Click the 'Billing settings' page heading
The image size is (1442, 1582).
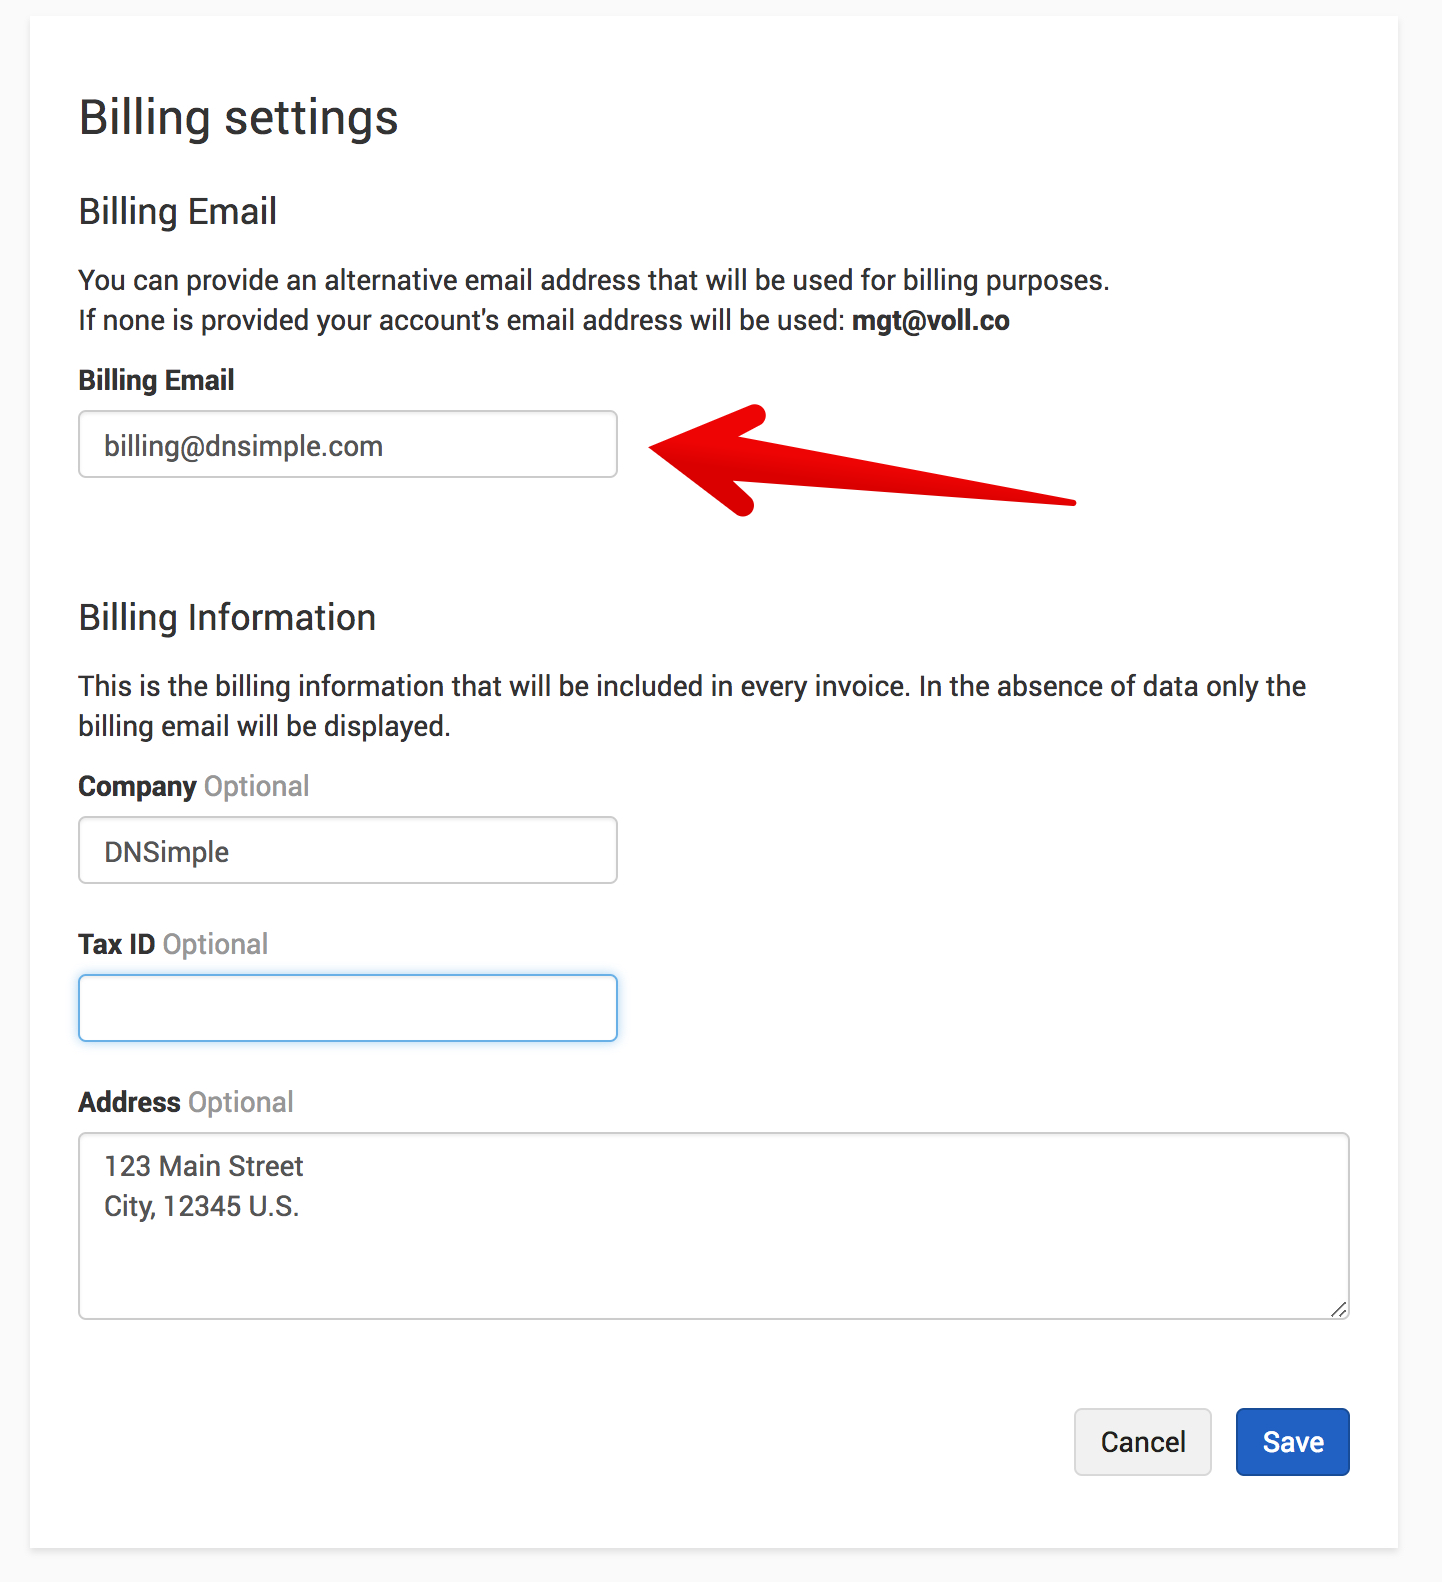point(238,118)
